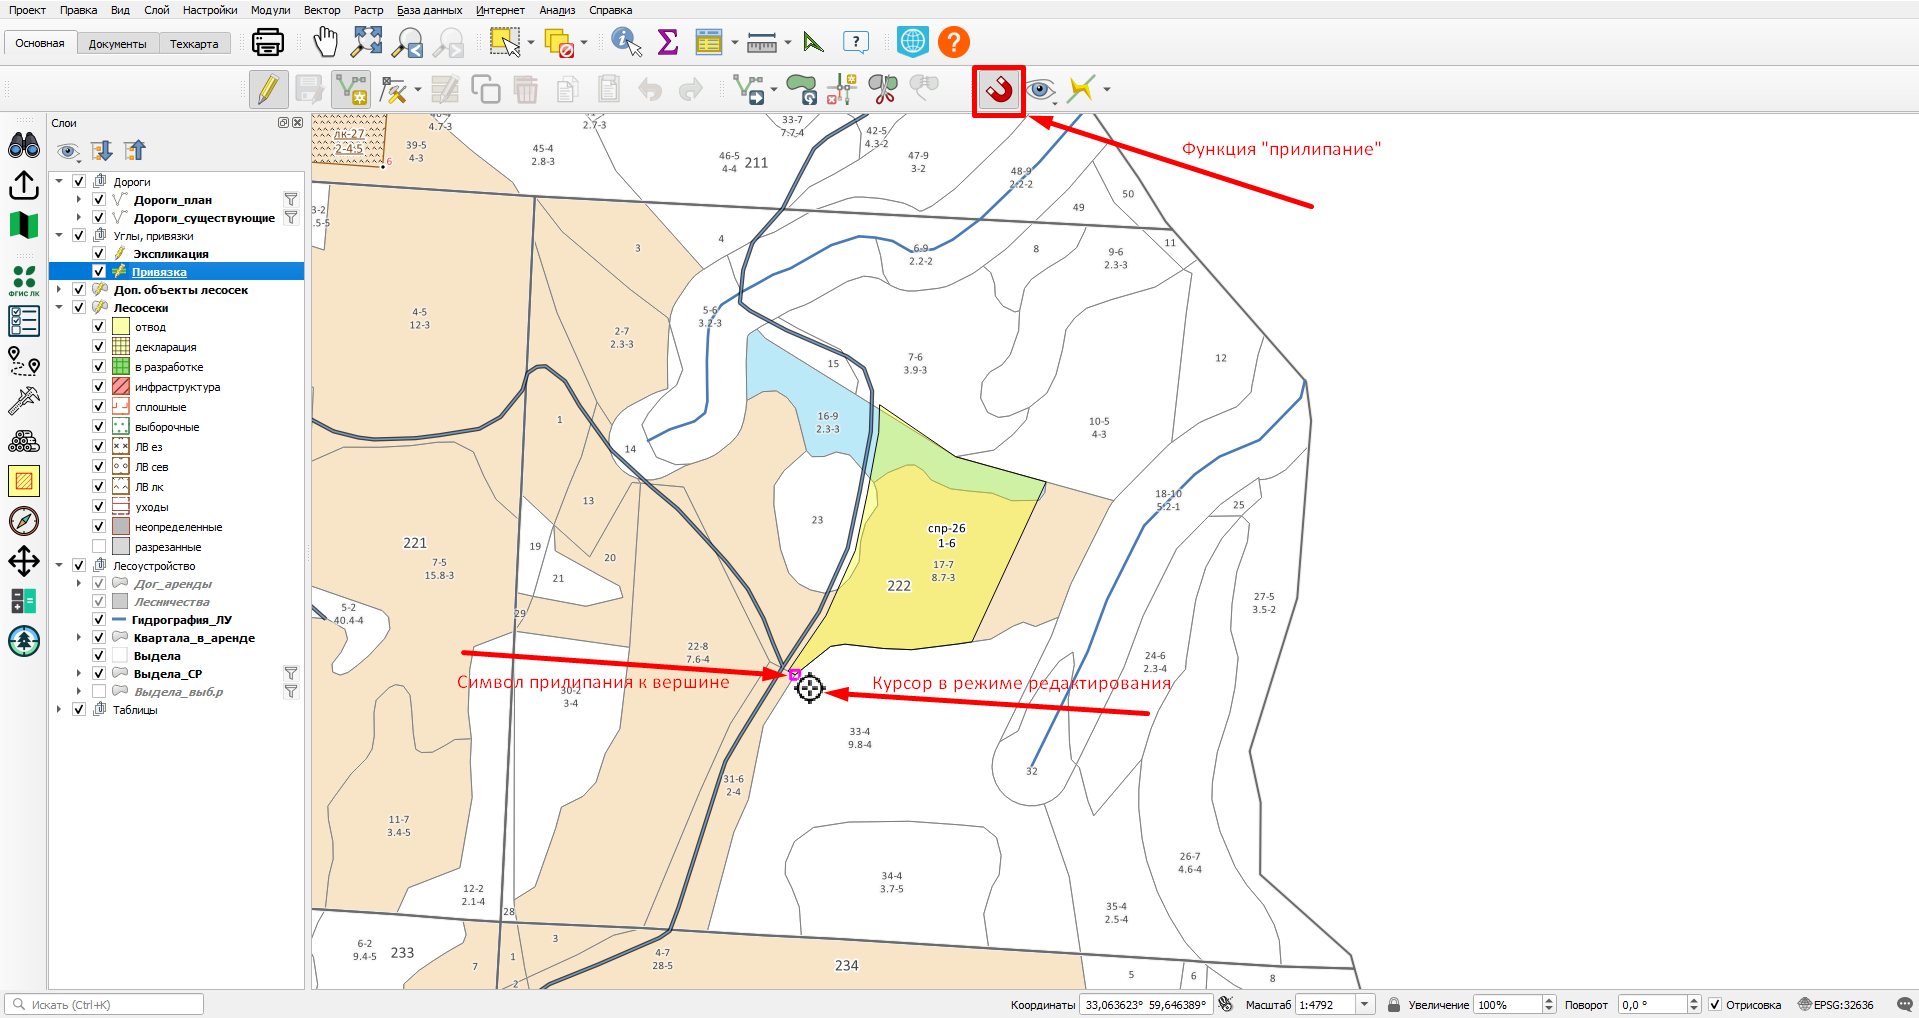Toggle editing with the pencil icon
The height and width of the screenshot is (1018, 1919).
click(x=268, y=90)
